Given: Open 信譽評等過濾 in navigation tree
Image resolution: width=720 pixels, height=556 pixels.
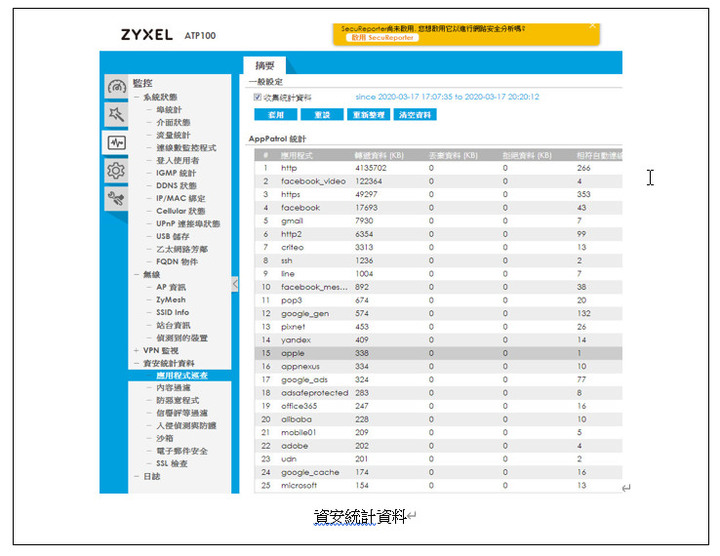Looking at the screenshot, I should pos(182,413).
